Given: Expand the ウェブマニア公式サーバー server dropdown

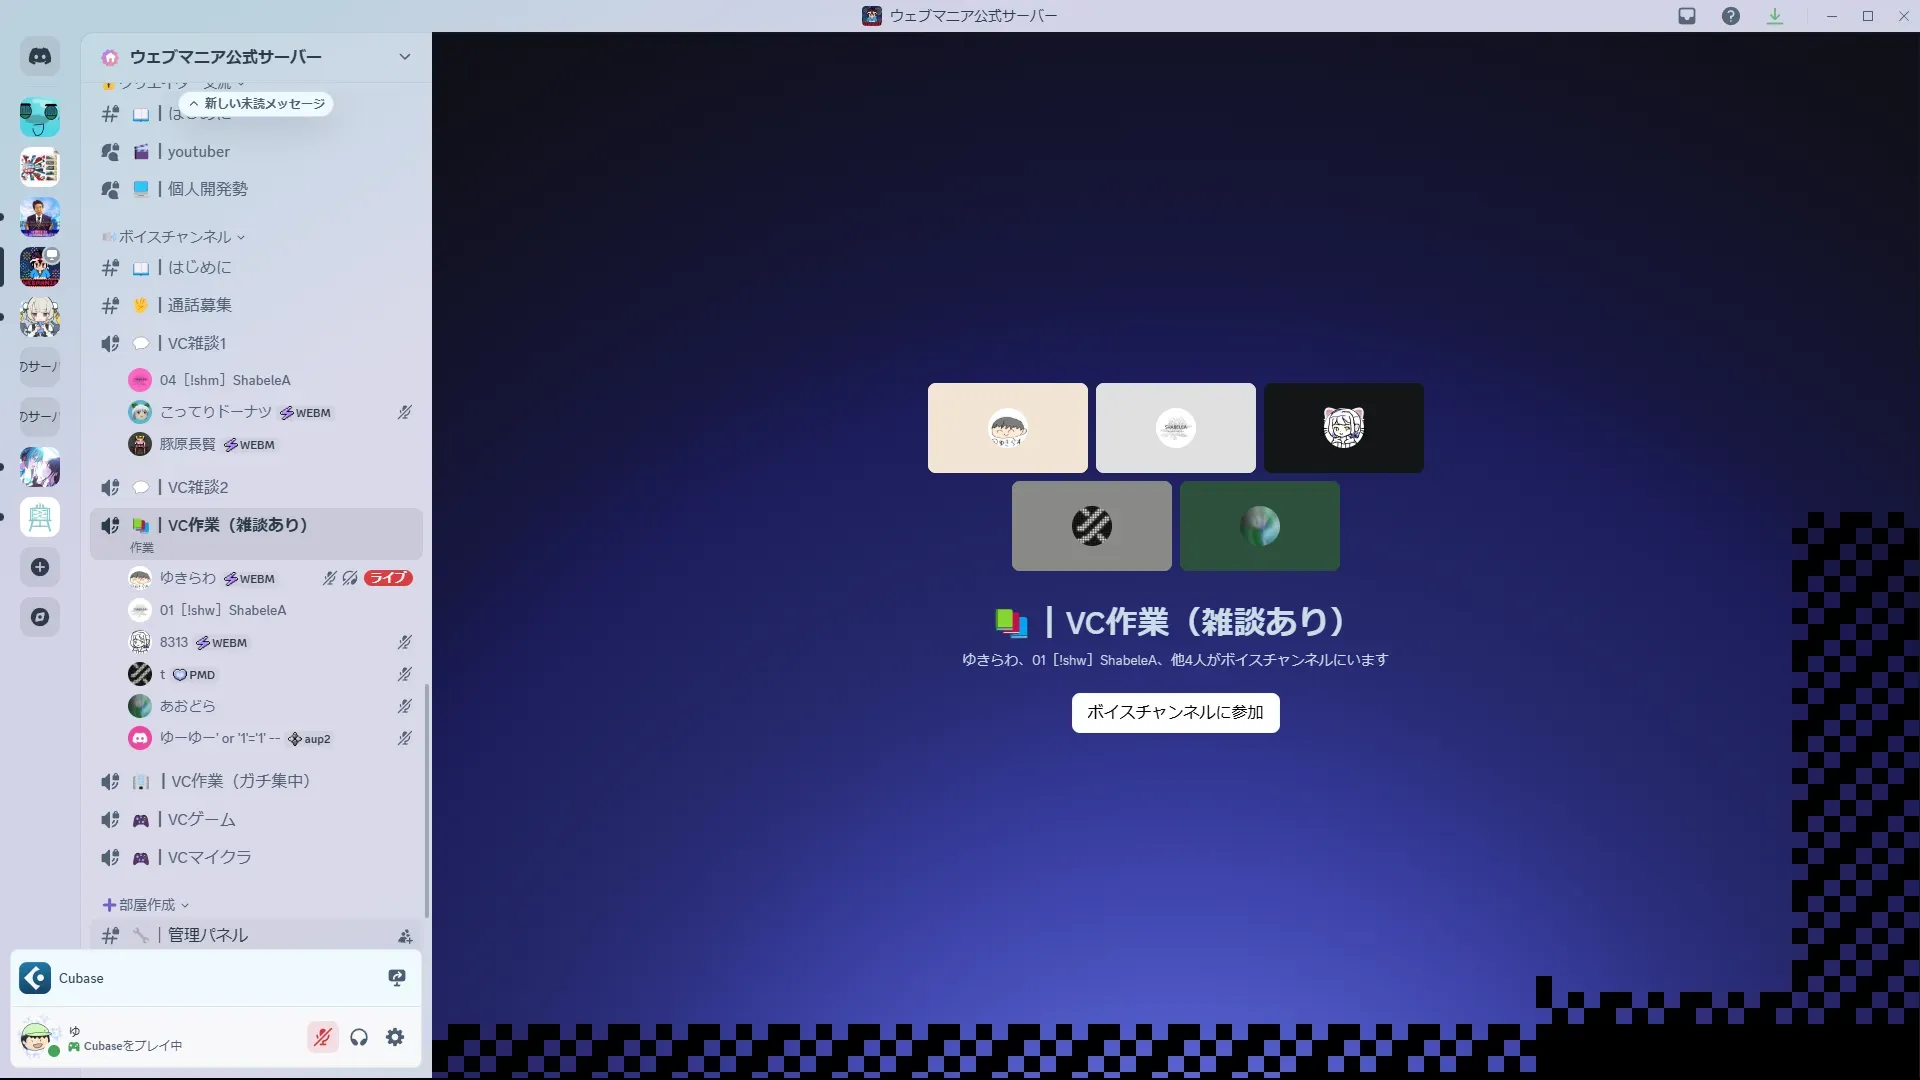Looking at the screenshot, I should pyautogui.click(x=405, y=57).
